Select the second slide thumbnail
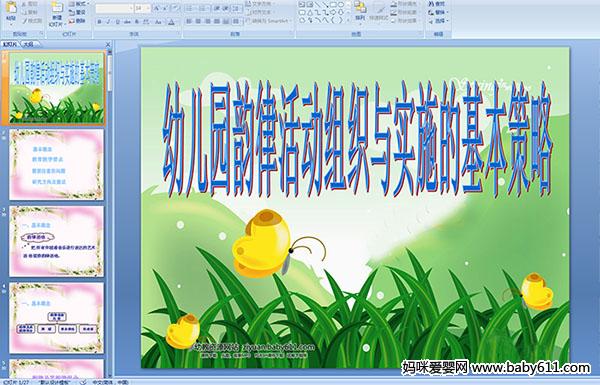The height and width of the screenshot is (385, 600). 56,165
